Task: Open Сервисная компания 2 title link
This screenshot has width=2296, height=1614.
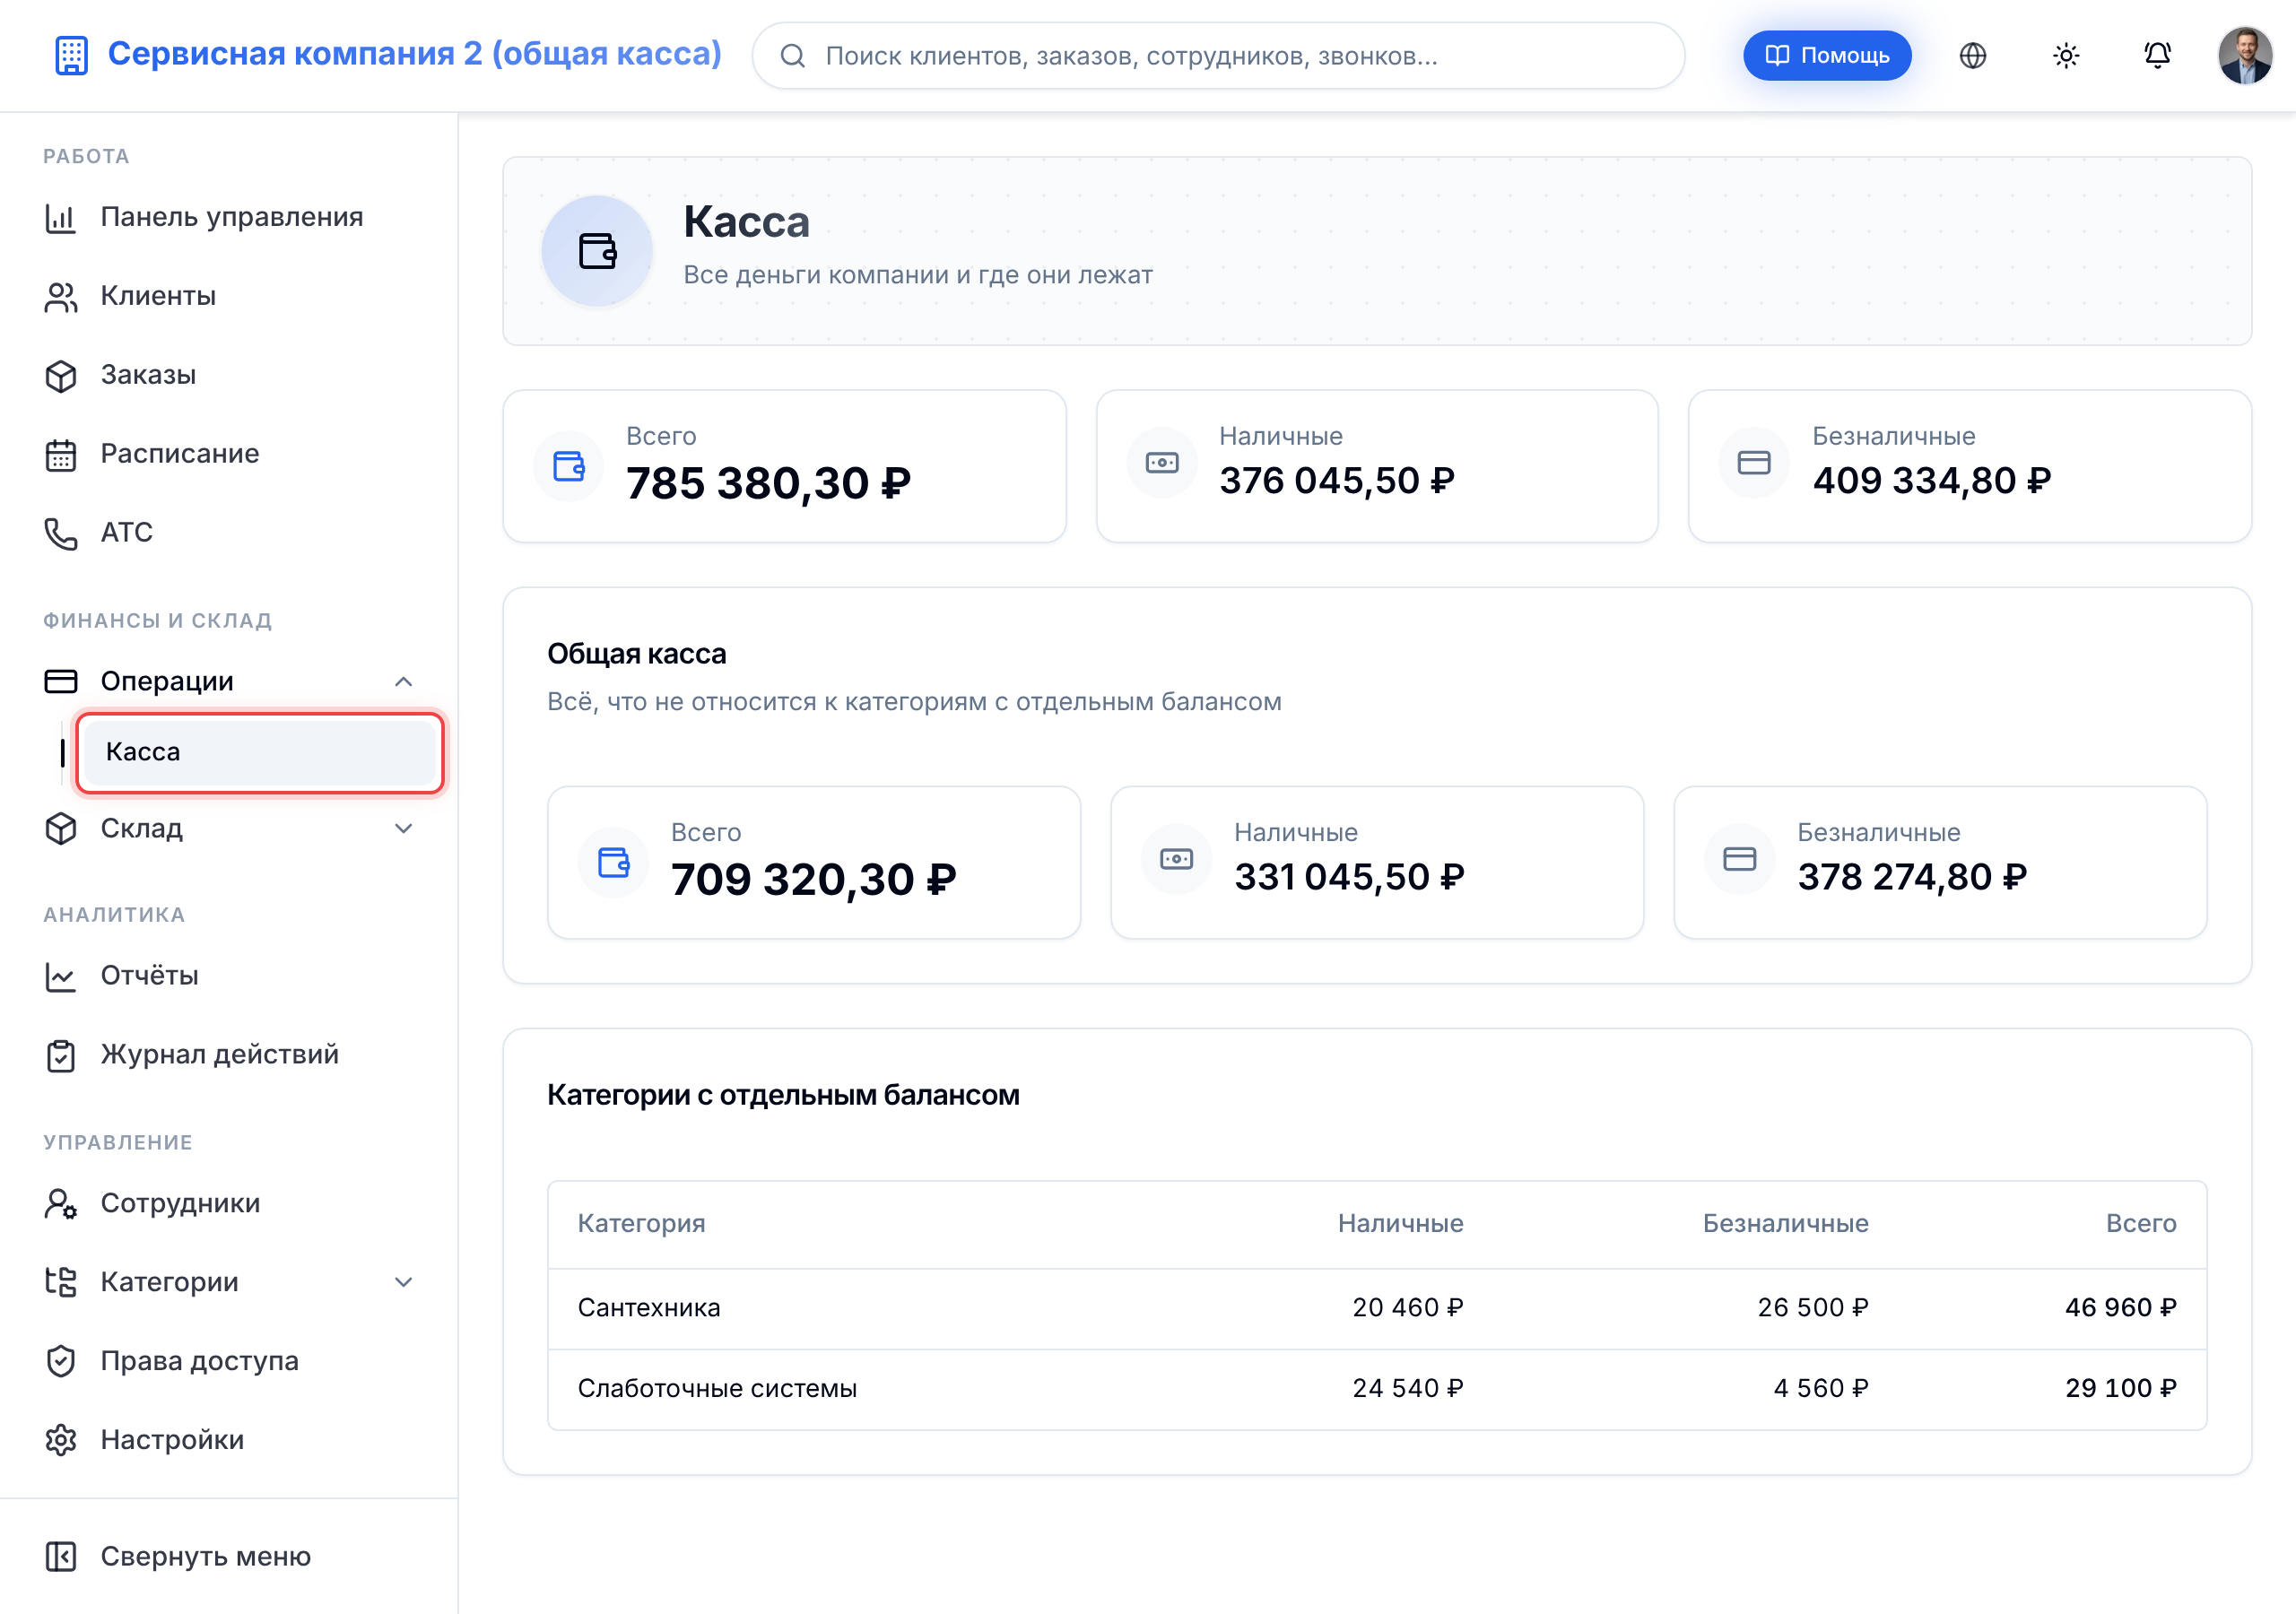Action: coord(414,54)
